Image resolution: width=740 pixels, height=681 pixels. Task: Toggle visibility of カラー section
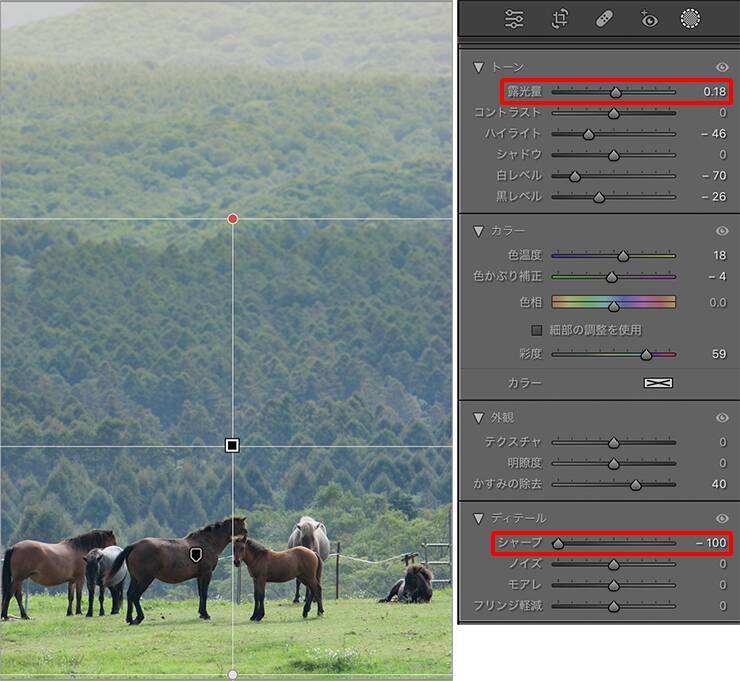tap(722, 231)
